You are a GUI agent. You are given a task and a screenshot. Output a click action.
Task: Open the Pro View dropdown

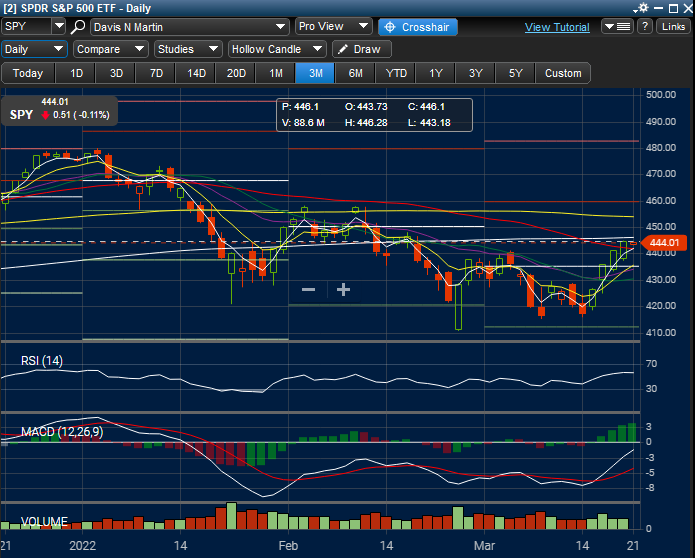(333, 27)
